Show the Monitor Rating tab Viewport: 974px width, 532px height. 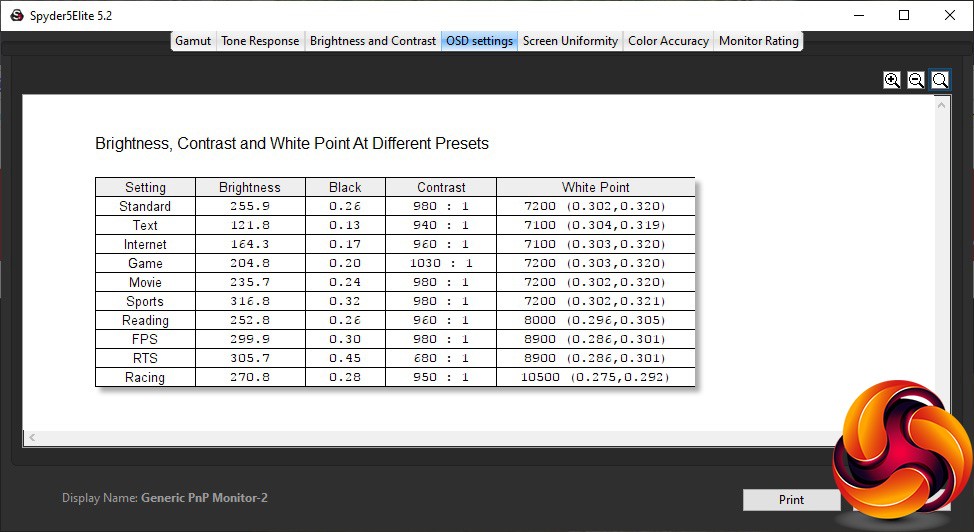(758, 41)
